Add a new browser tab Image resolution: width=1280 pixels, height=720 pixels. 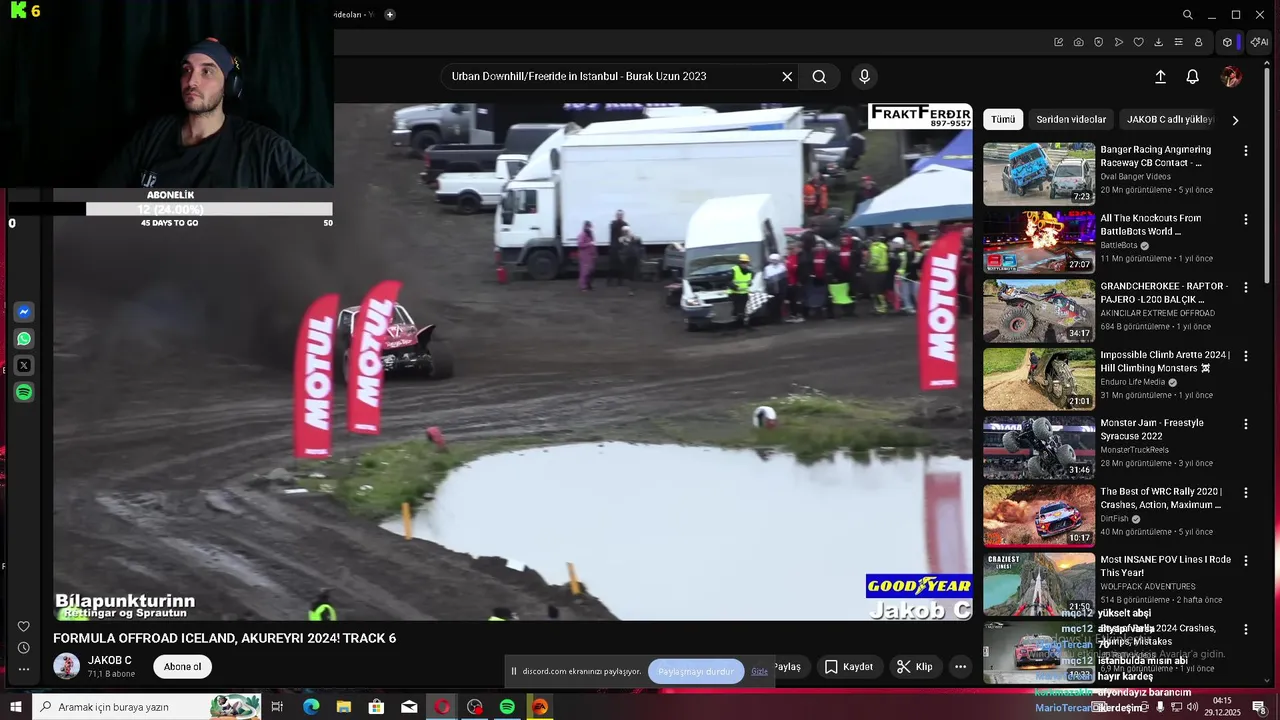point(389,15)
